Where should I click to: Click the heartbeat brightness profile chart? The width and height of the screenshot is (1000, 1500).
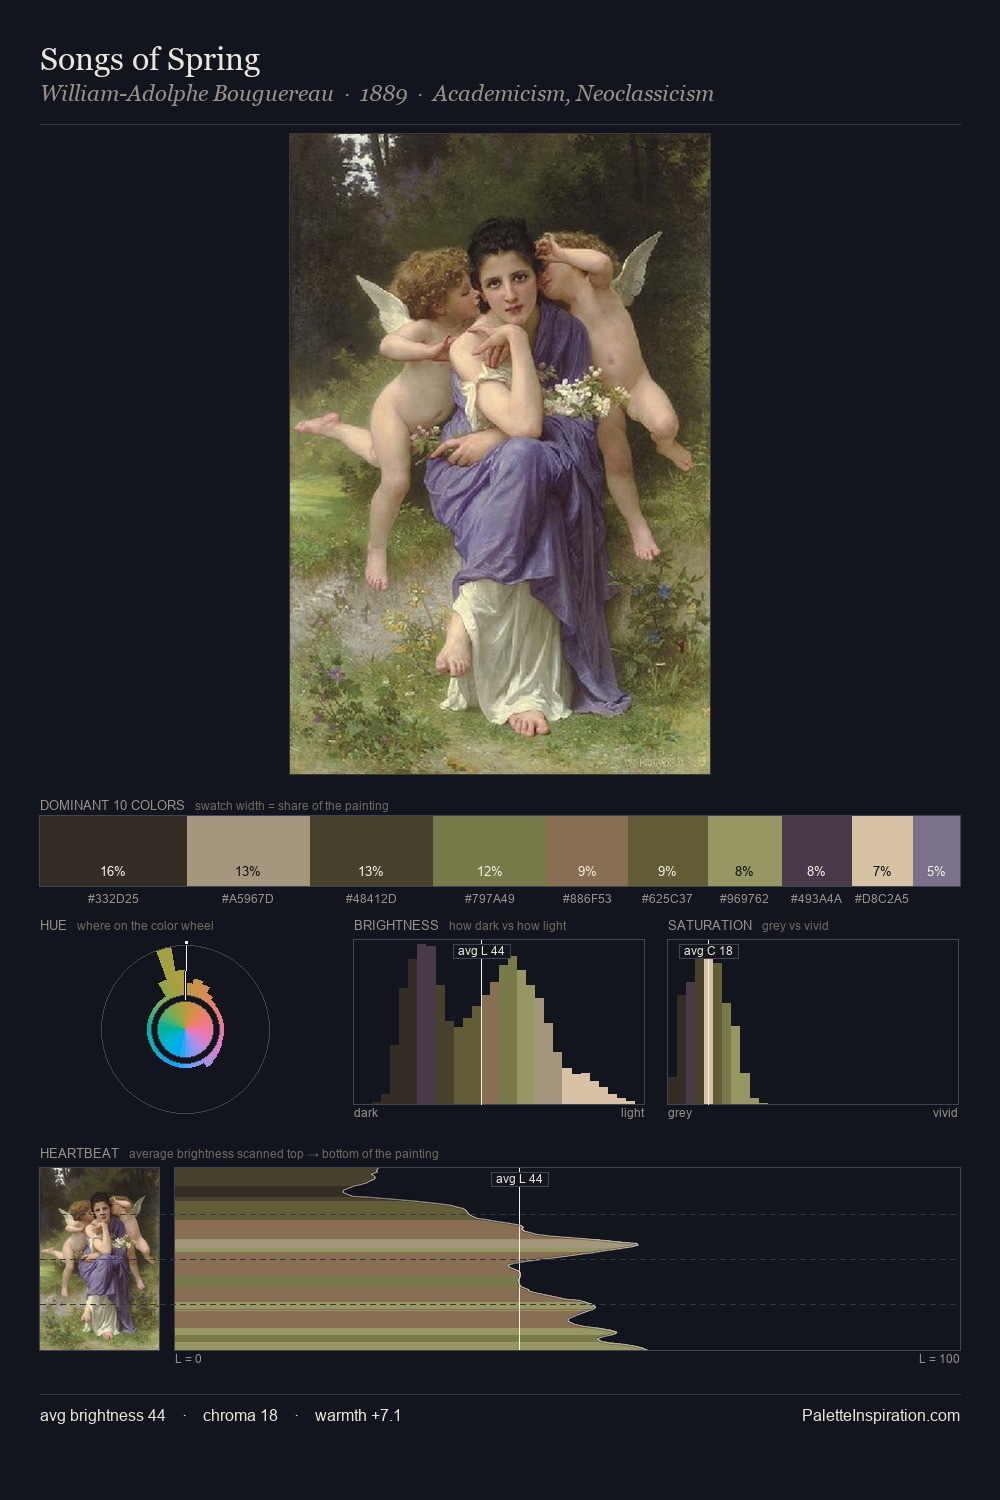coord(567,1259)
